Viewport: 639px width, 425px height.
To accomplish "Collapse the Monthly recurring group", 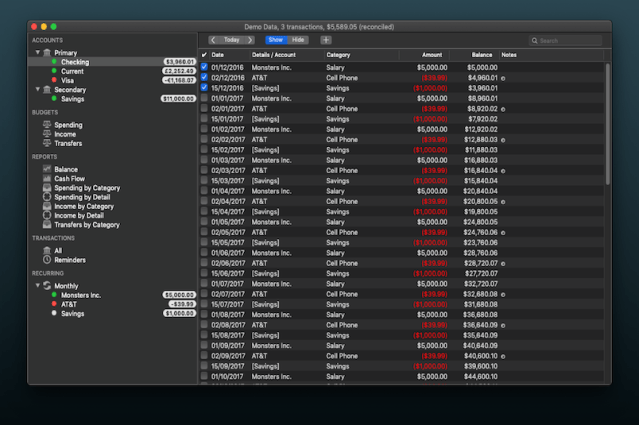I will point(37,285).
